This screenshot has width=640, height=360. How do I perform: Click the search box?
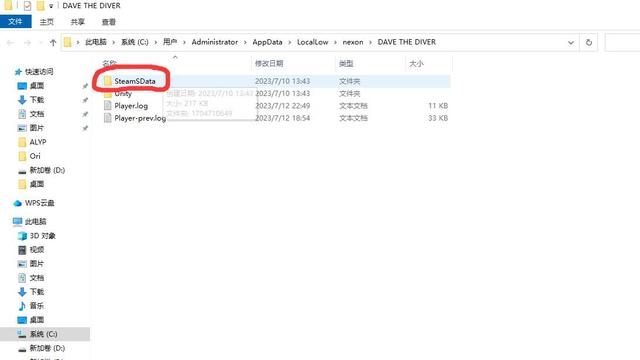point(622,42)
